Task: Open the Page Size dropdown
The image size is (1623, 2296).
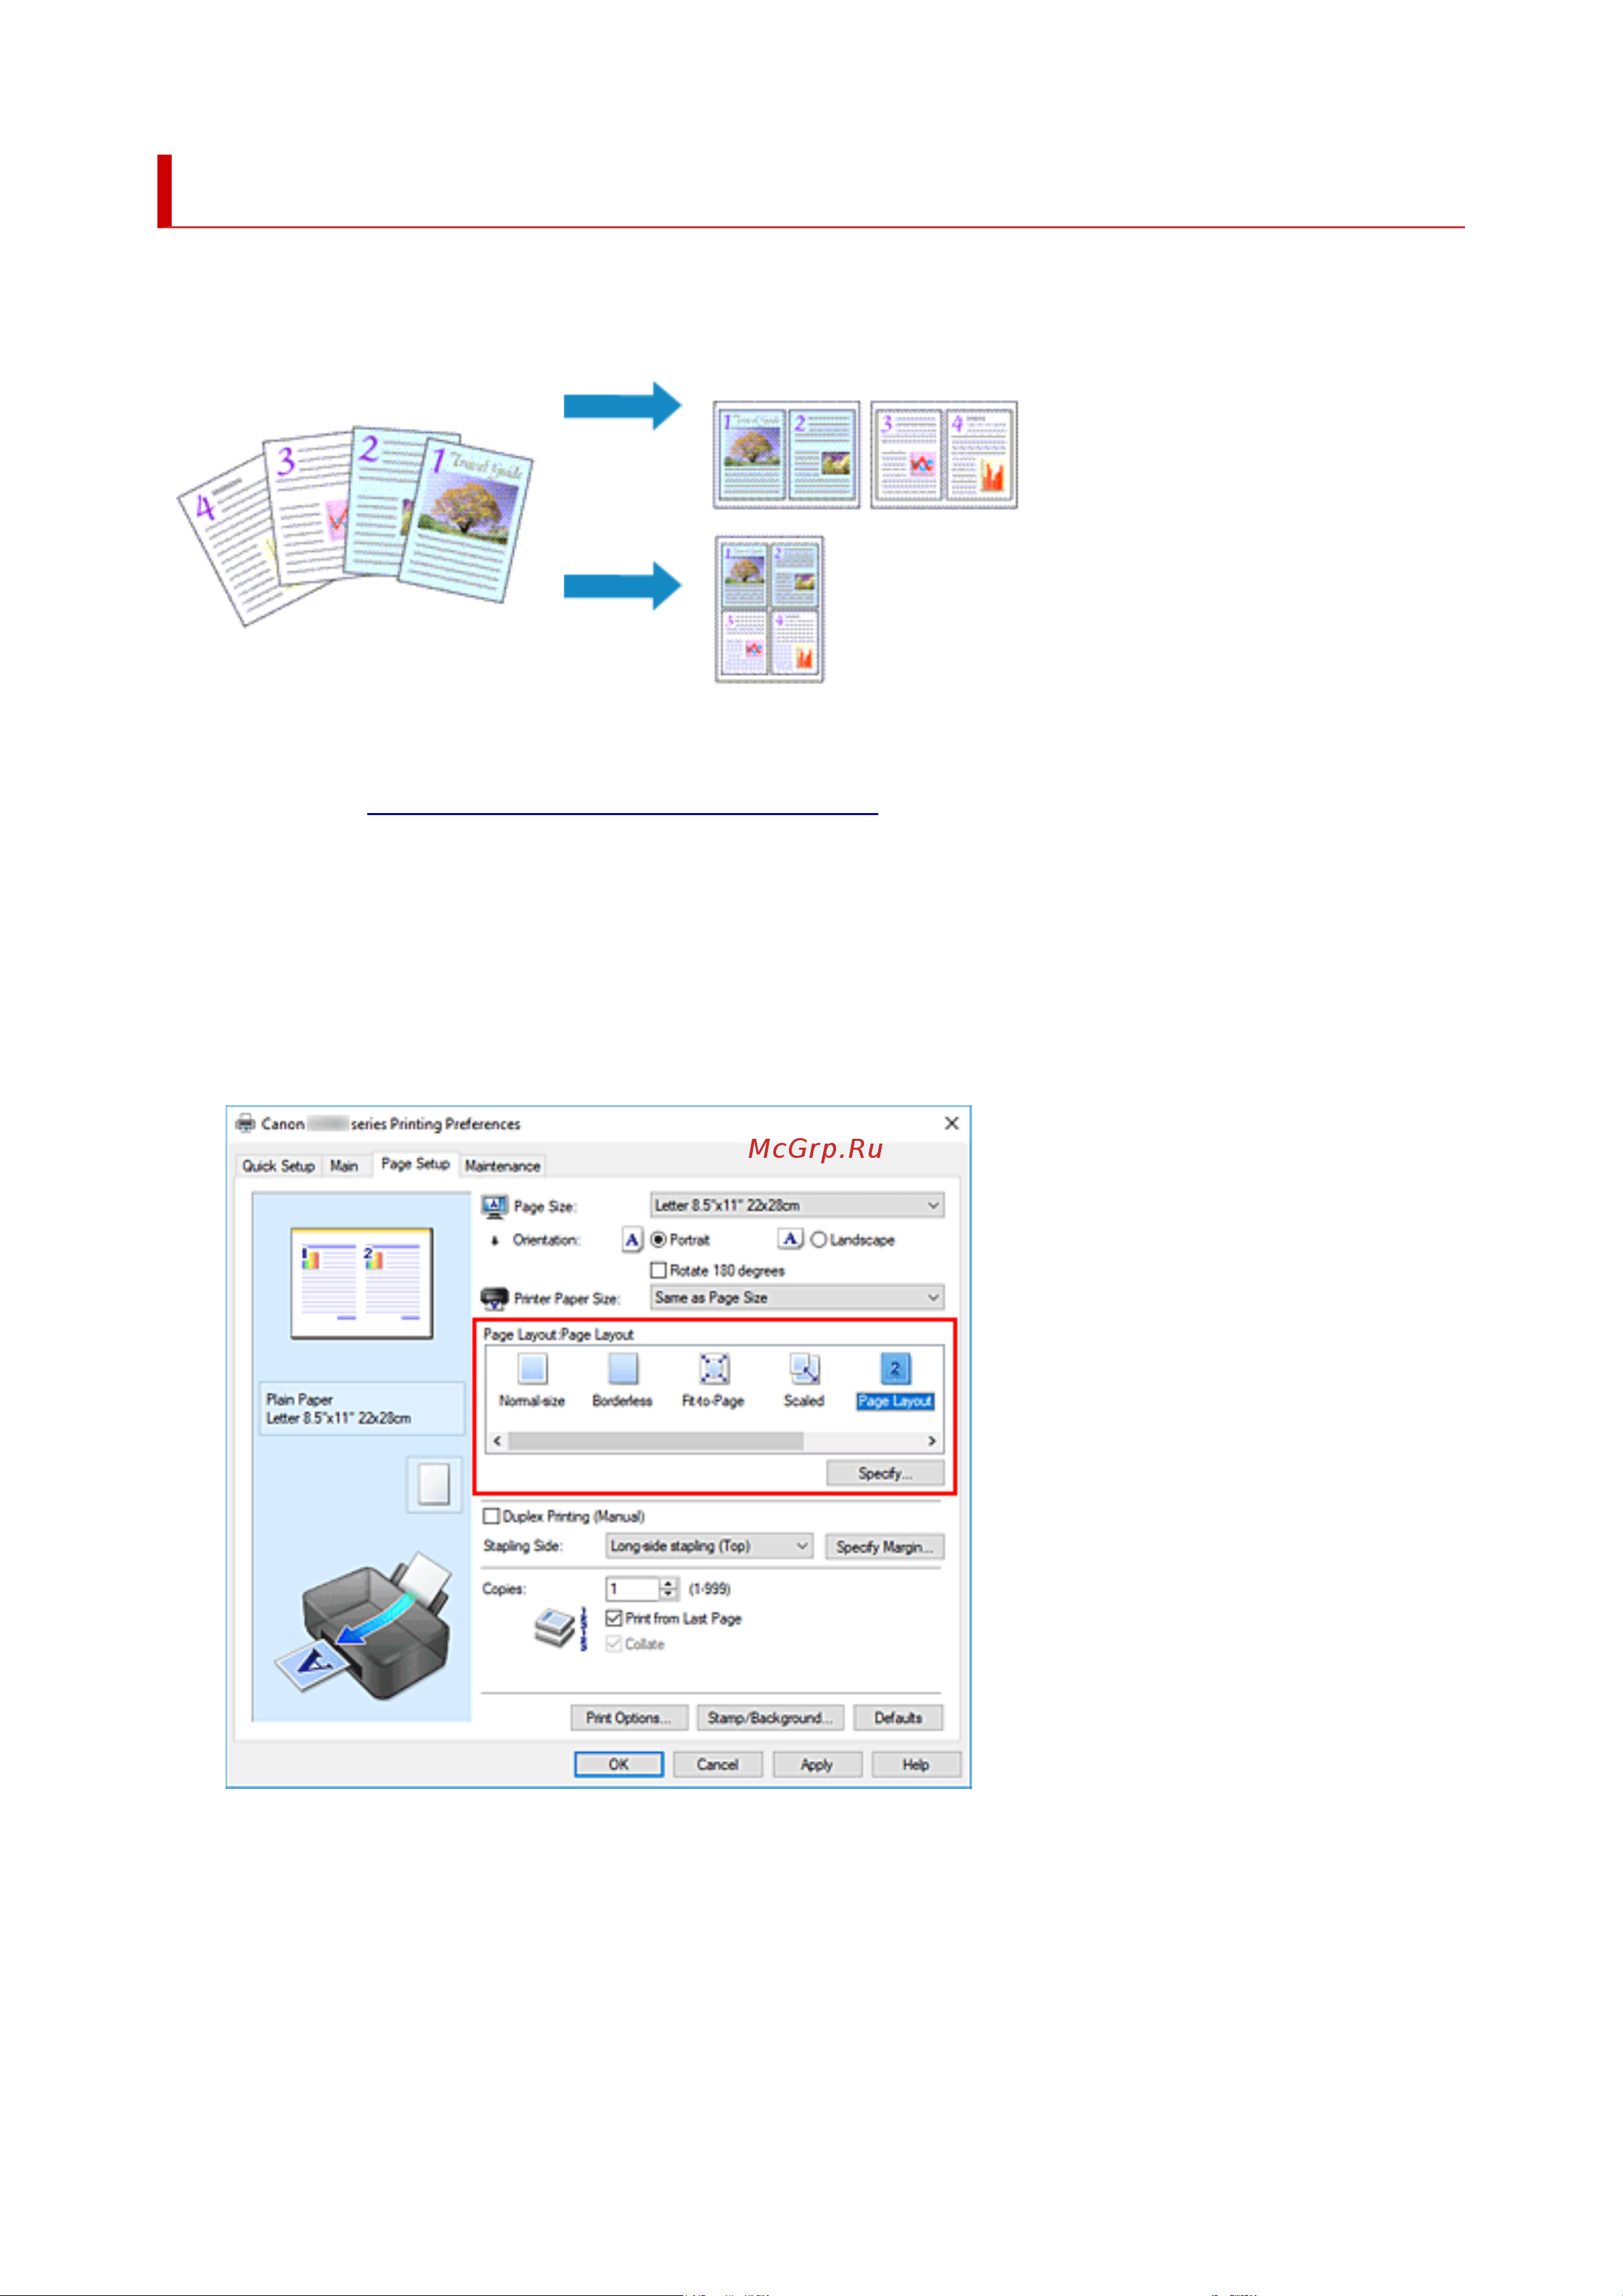Action: (797, 1206)
